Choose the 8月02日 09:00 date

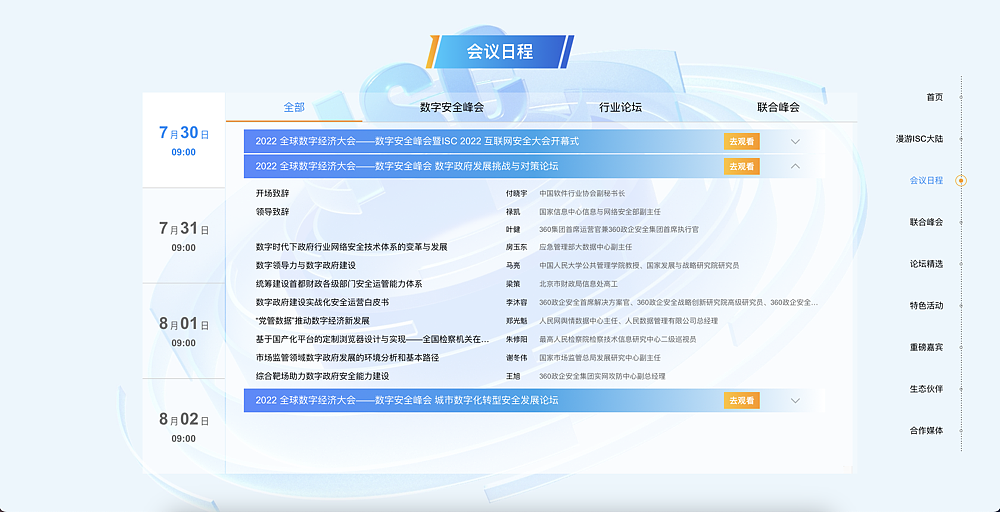point(184,427)
